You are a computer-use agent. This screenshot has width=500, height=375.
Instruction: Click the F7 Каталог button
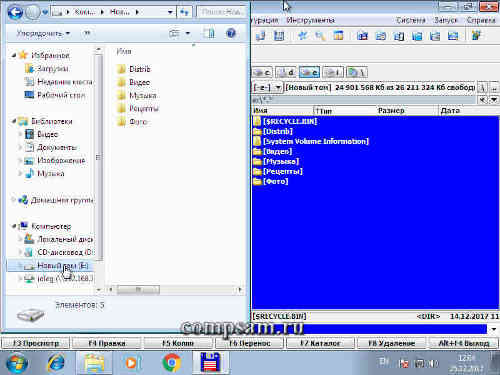click(x=320, y=343)
